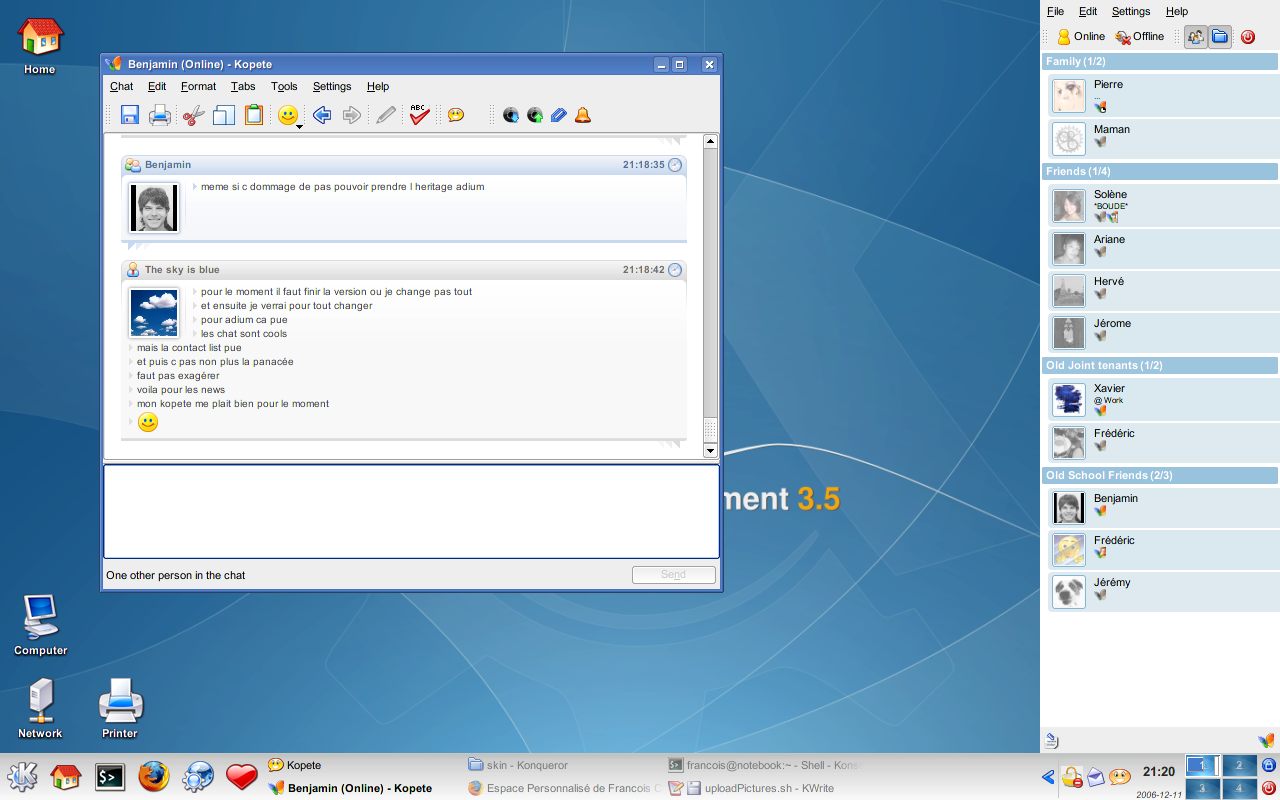This screenshot has height=800, width=1280.
Task: Collapse the Old School Friends (2/3) group
Action: pos(1160,476)
